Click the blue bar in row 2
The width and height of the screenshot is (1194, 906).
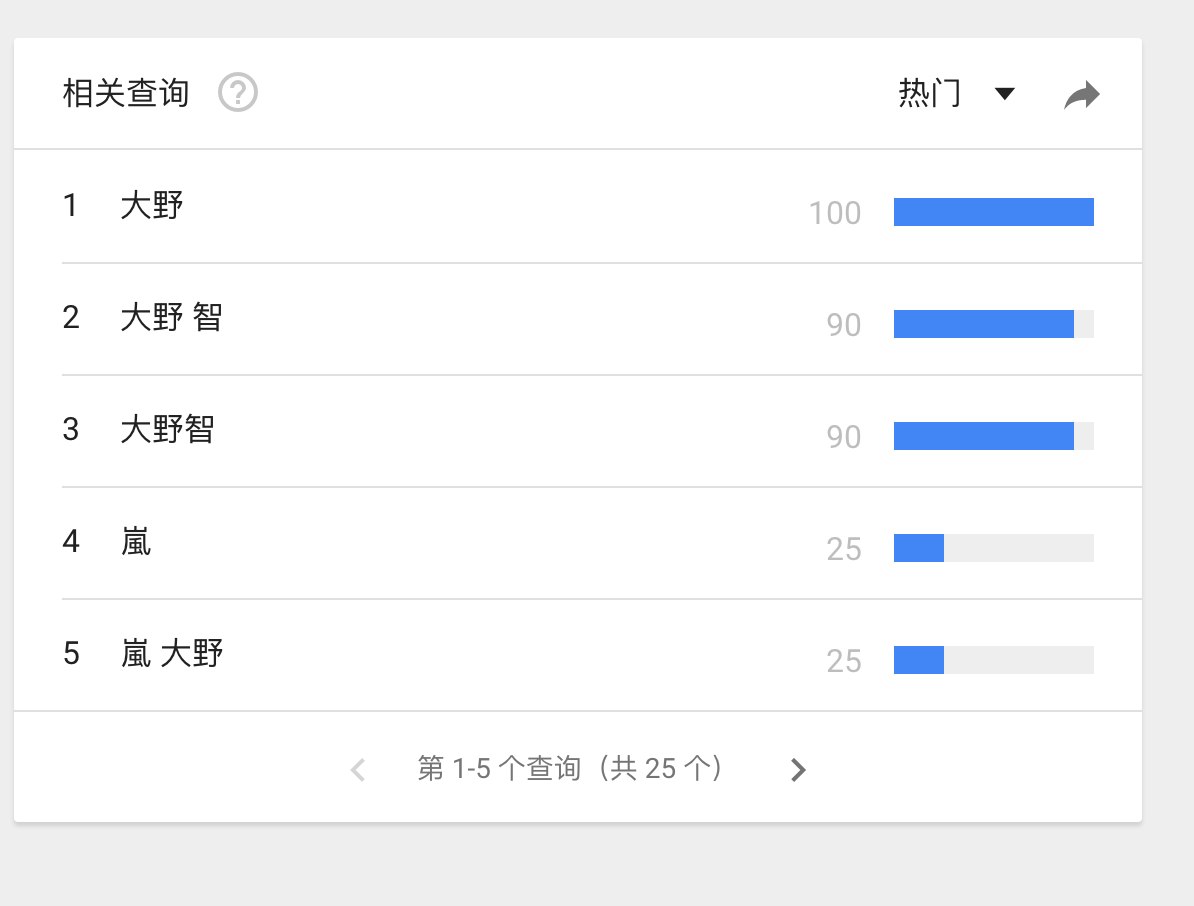983,324
